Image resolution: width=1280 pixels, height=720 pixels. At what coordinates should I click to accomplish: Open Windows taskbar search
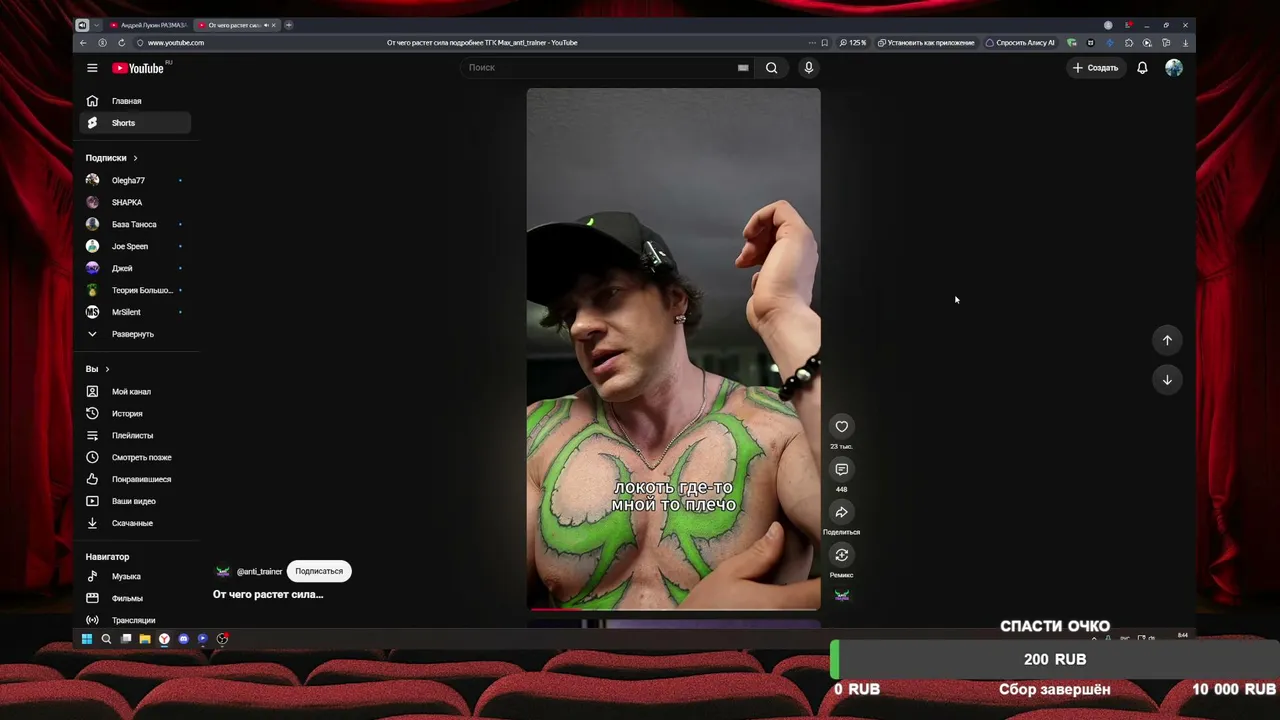tap(106, 639)
